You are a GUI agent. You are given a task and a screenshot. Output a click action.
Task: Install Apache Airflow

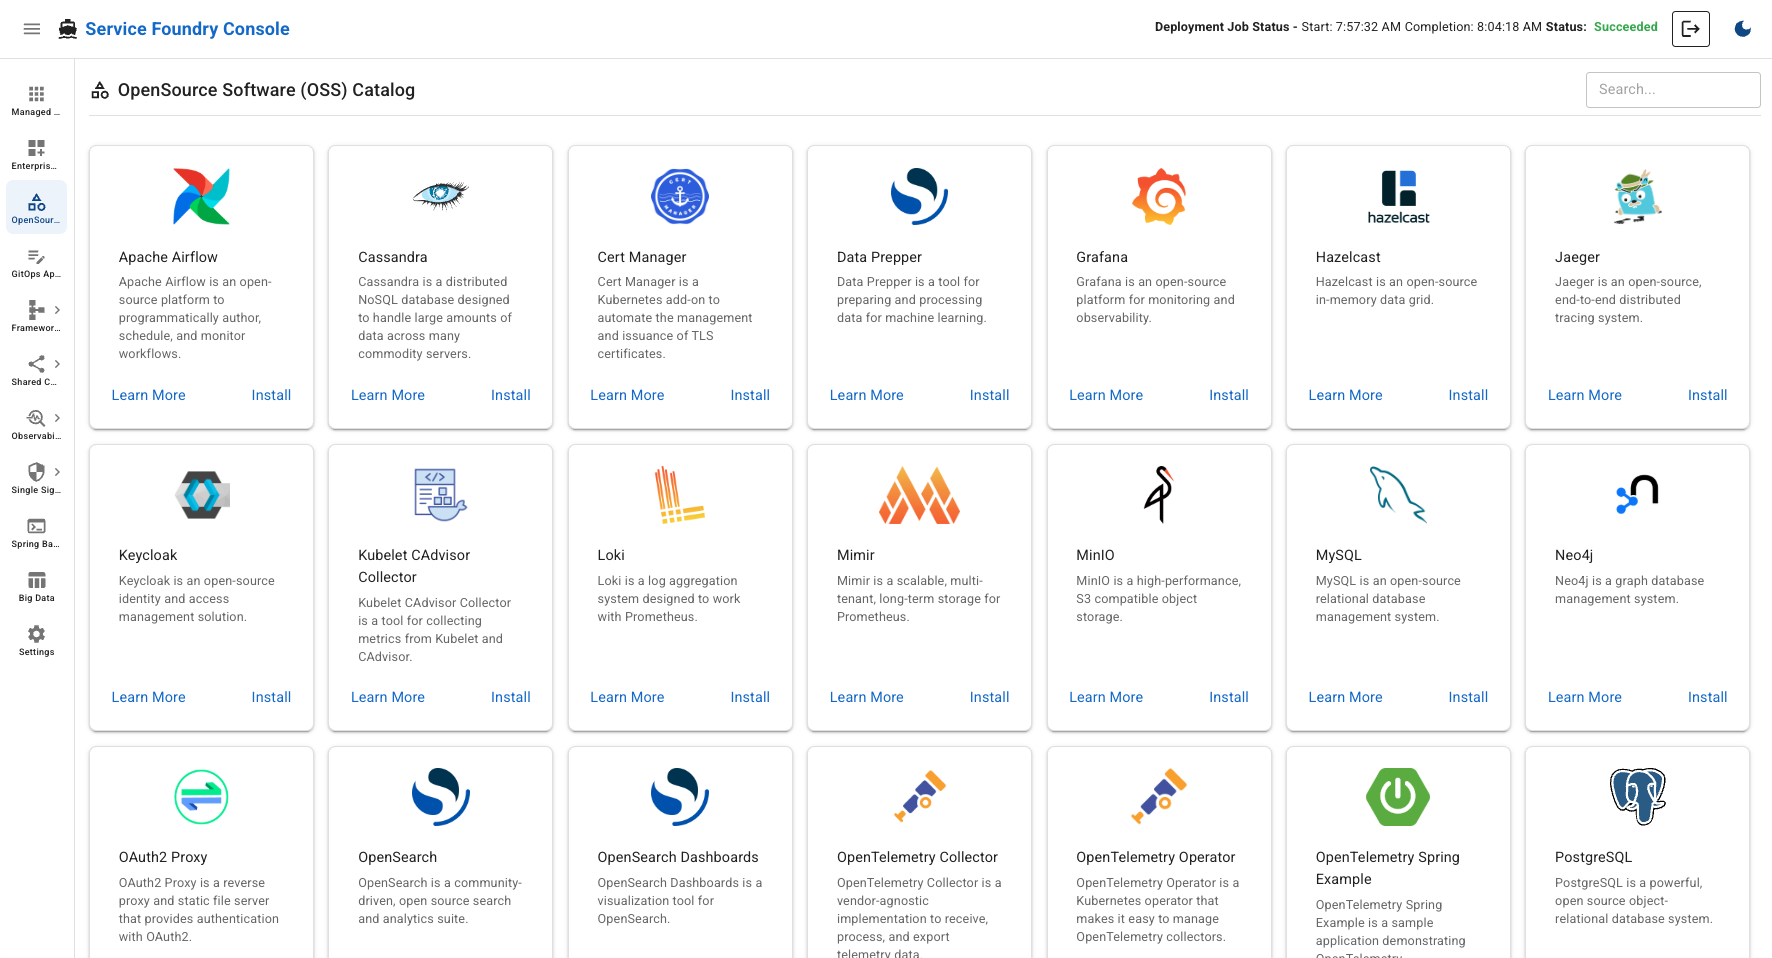click(271, 395)
